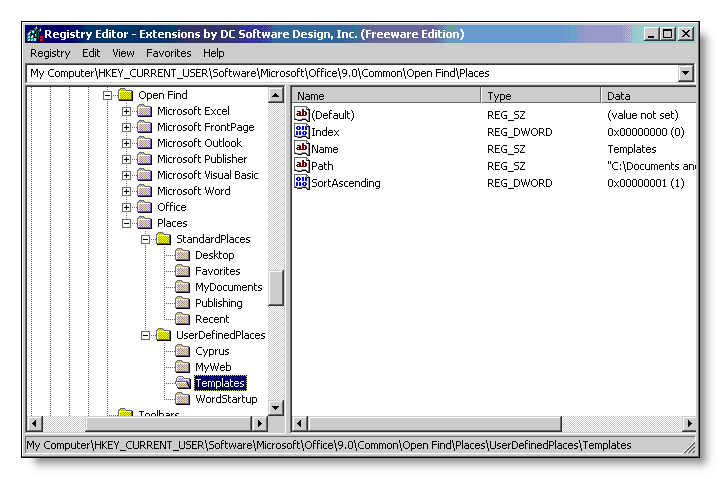Click the Microsoft Word folder icon
Image resolution: width=721 pixels, height=479 pixels.
(144, 191)
